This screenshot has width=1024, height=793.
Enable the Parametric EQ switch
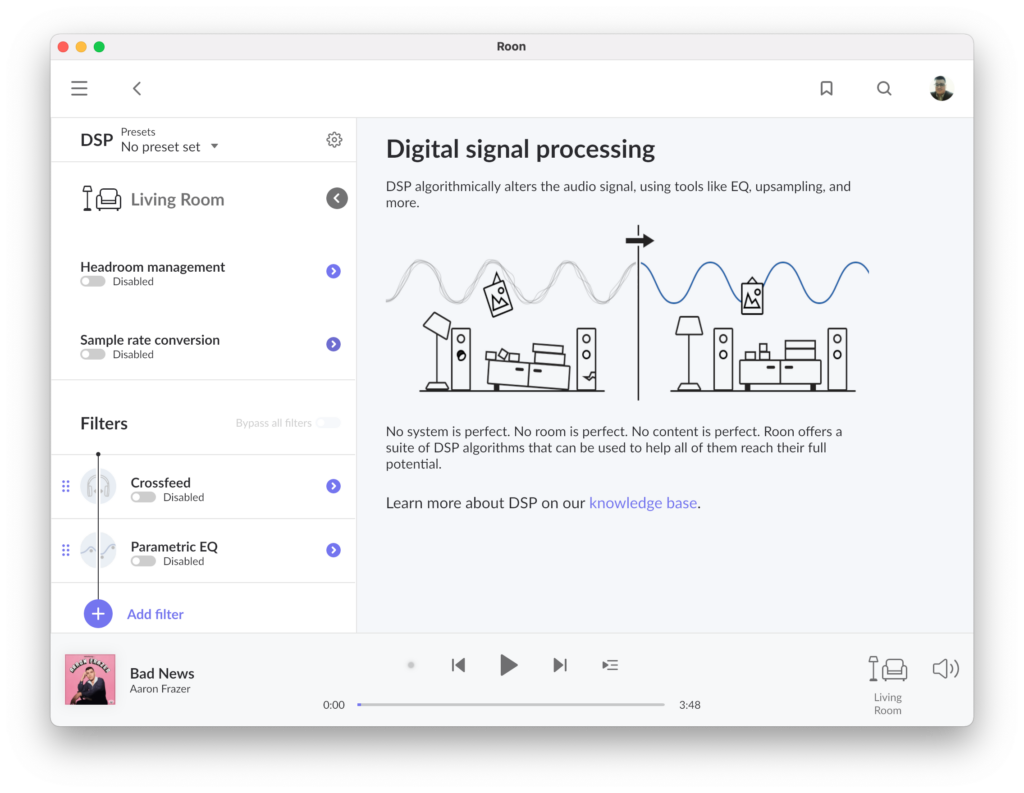tap(143, 561)
